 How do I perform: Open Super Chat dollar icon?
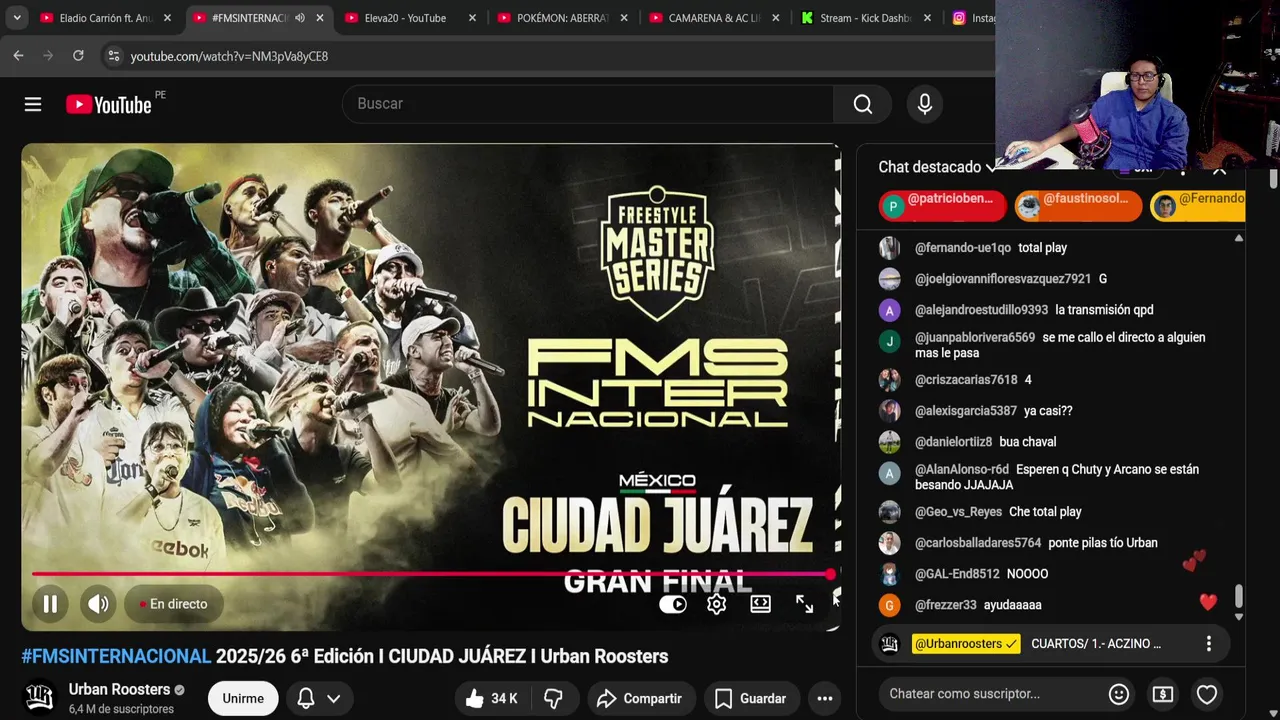point(1162,694)
